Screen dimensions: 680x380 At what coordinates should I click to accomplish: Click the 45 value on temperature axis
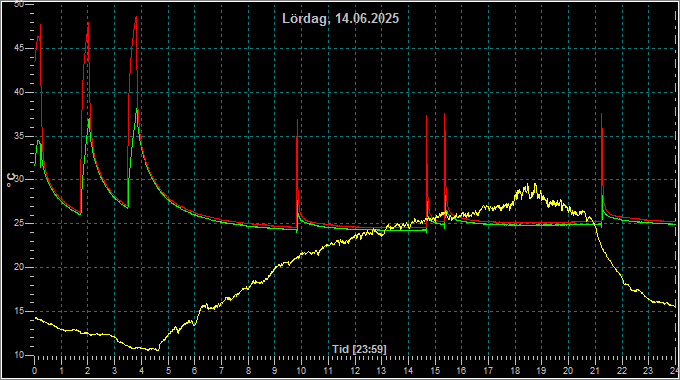tap(19, 48)
